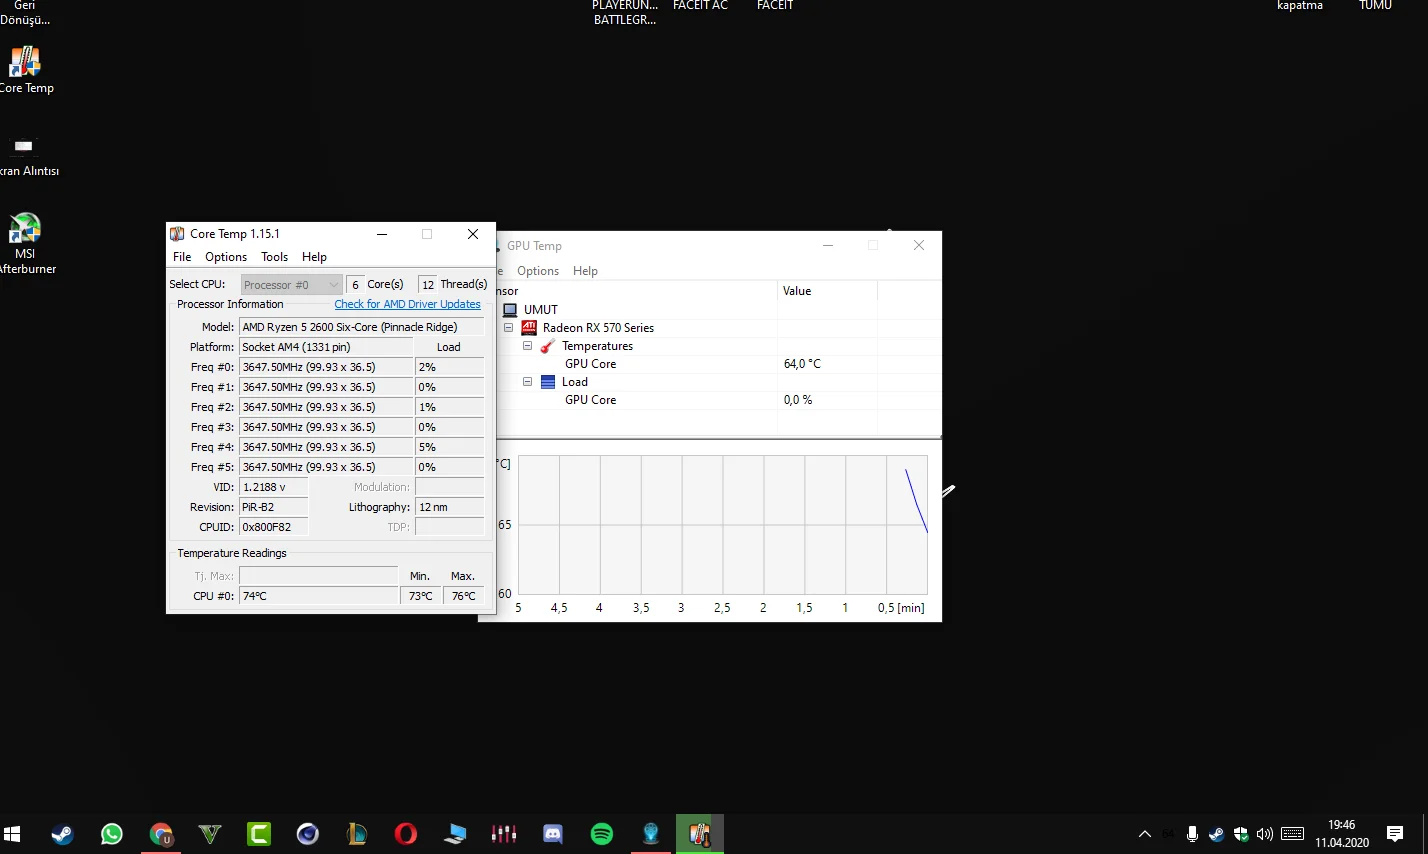Click the CPUID field showing 0x800F82
The width and height of the screenshot is (1428, 854).
click(274, 527)
